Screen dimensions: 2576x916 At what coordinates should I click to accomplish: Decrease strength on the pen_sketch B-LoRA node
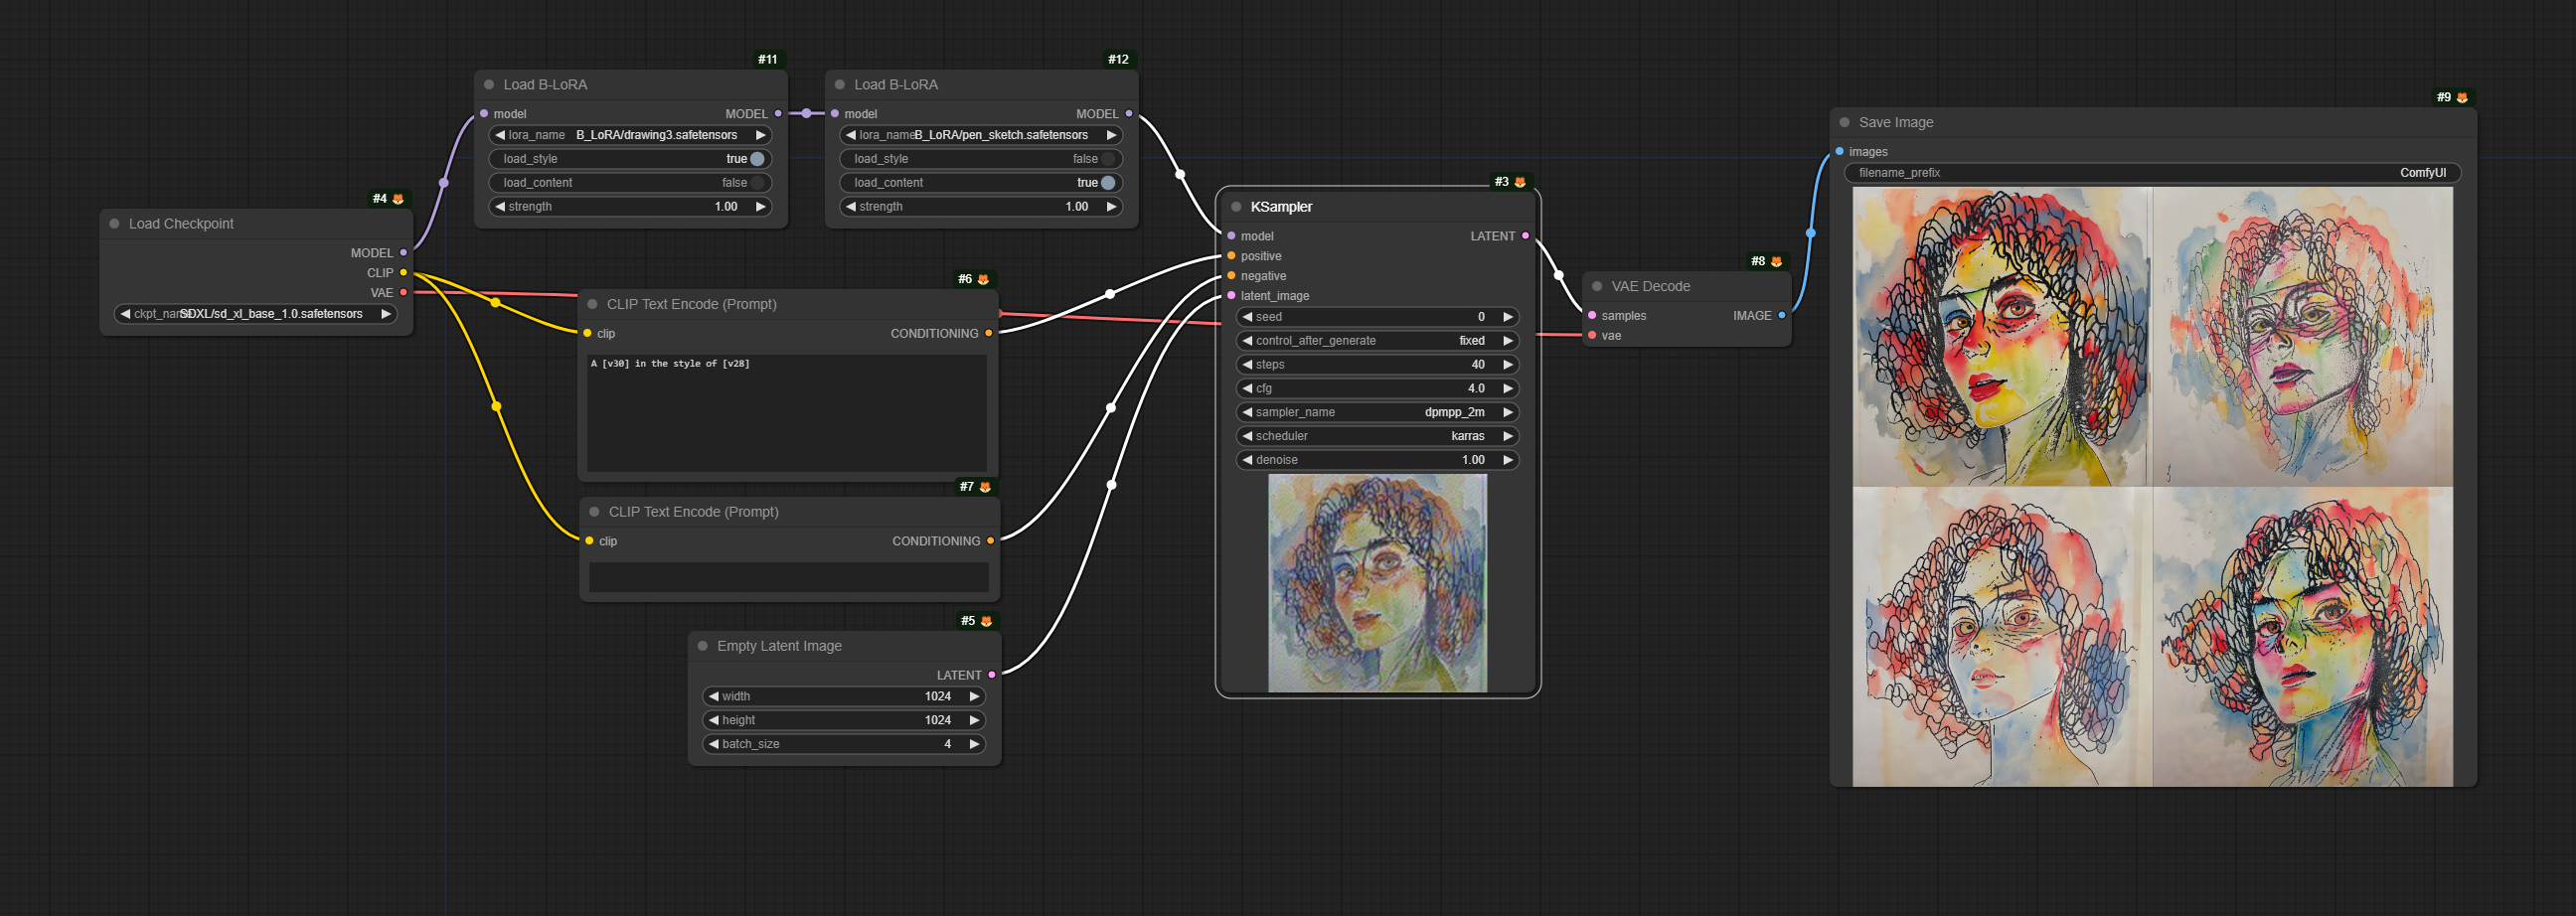pos(850,207)
